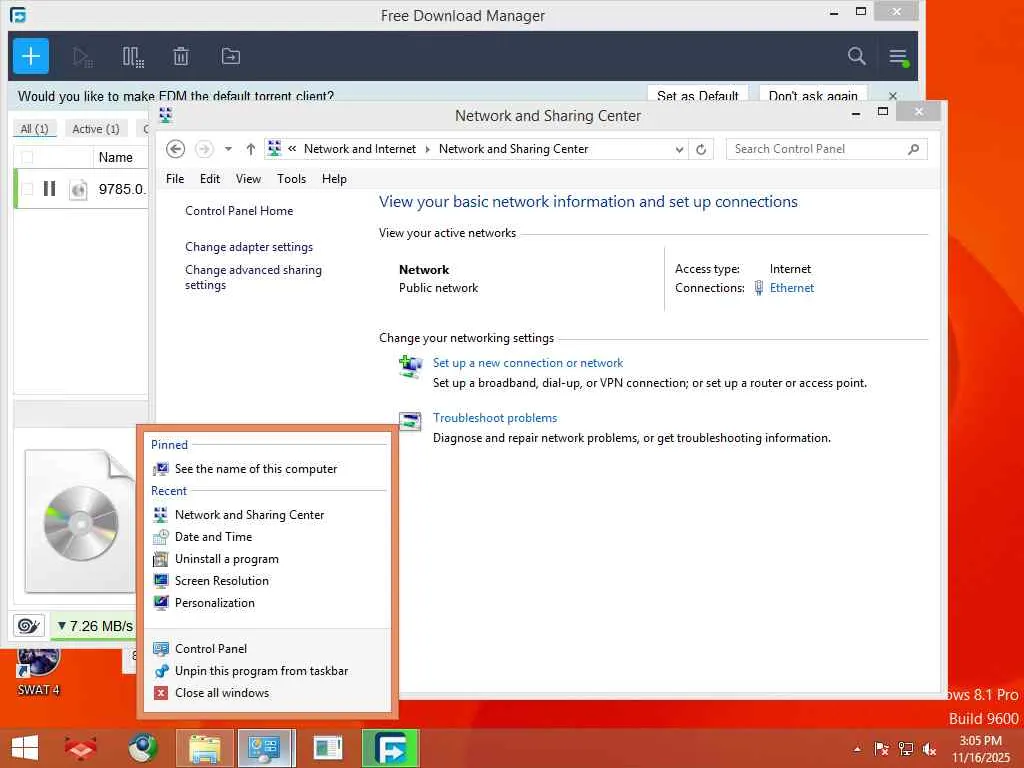
Task: Open Date and Time from jump list
Action: [x=267, y=537]
